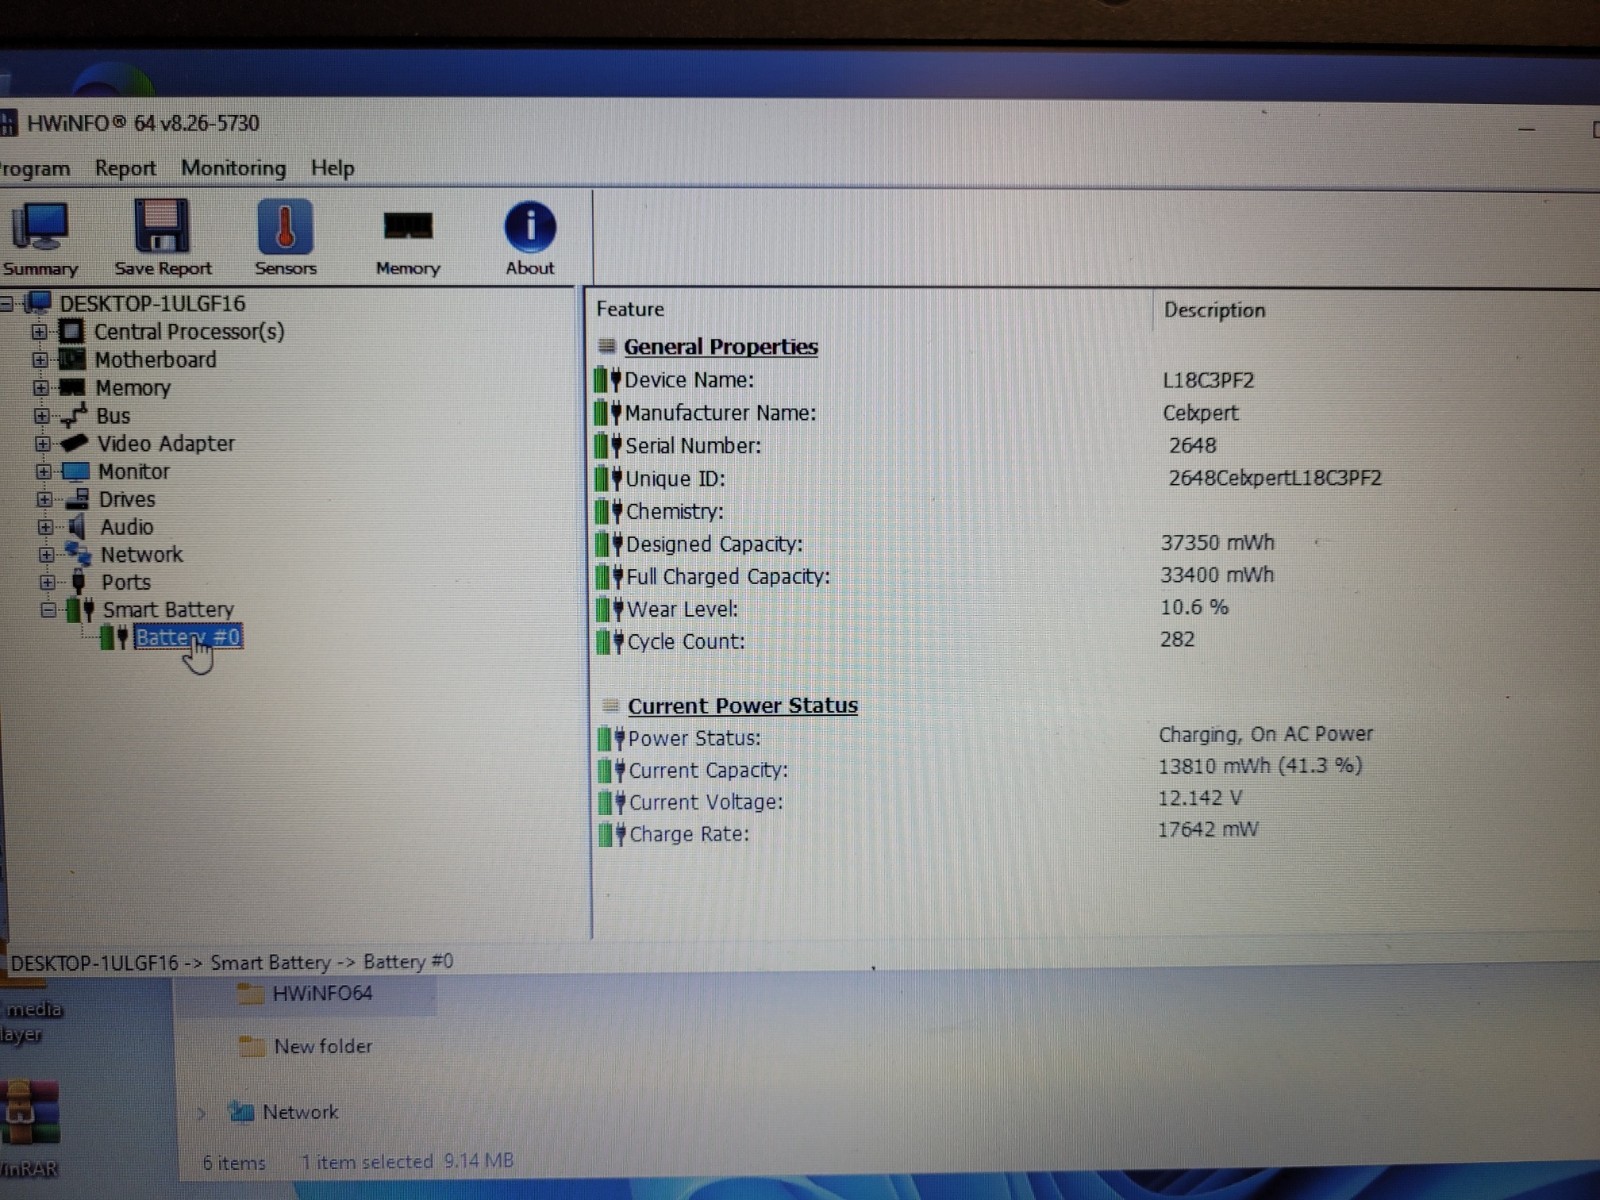Screen dimensions: 1600x1200
Task: Click the HWiNFO64 folder icon
Action: pyautogui.click(x=250, y=994)
